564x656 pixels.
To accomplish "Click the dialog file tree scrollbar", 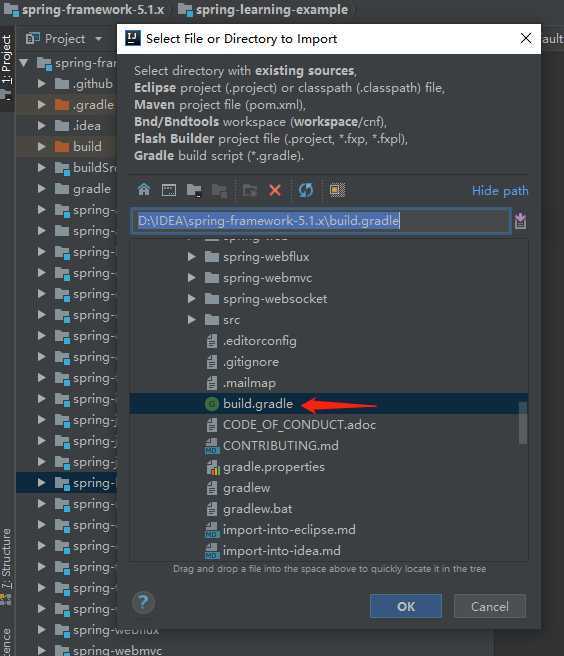I will pyautogui.click(x=523, y=423).
